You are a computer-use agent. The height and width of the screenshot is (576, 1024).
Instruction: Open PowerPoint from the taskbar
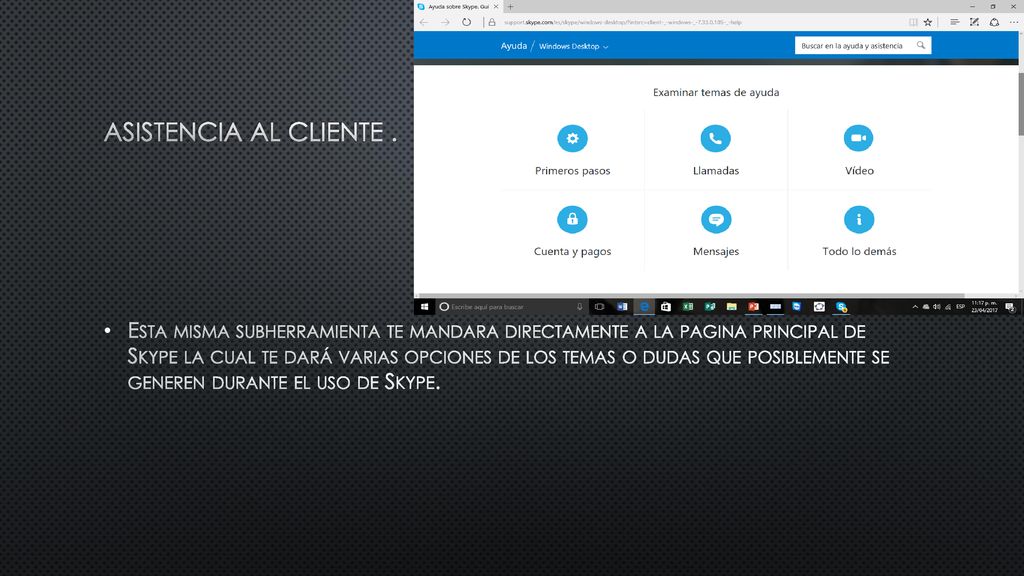[754, 306]
